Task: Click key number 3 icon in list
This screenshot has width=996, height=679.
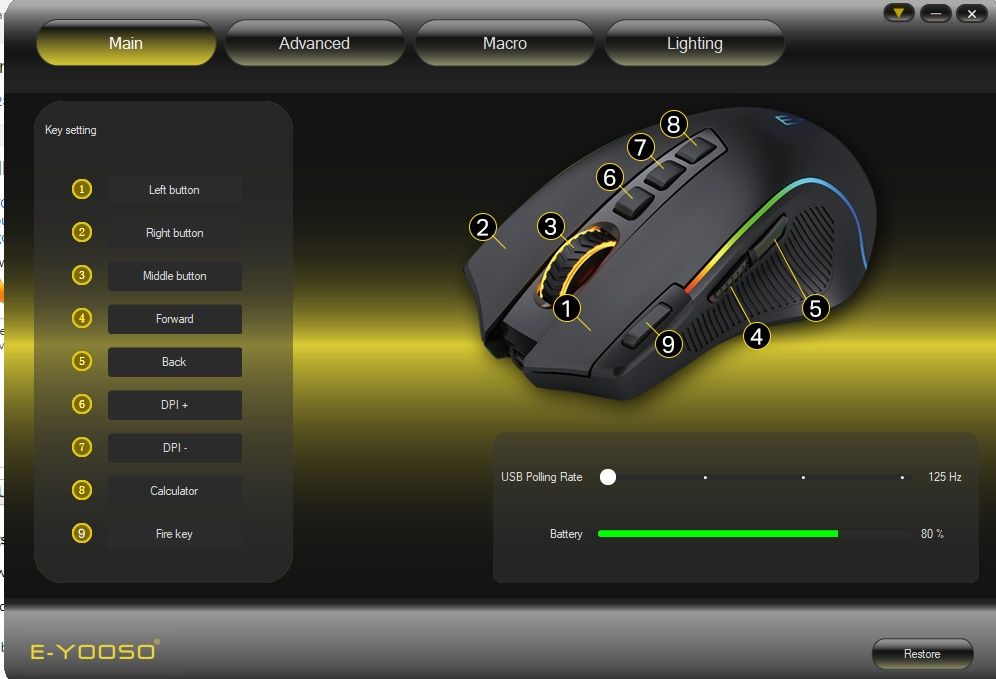Action: point(81,275)
